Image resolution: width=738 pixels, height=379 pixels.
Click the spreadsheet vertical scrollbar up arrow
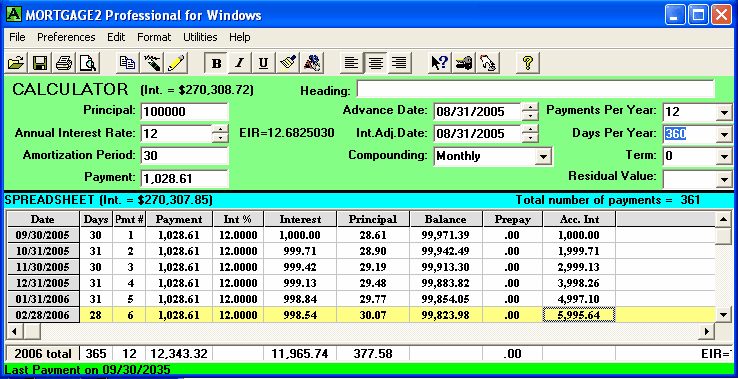[x=723, y=219]
